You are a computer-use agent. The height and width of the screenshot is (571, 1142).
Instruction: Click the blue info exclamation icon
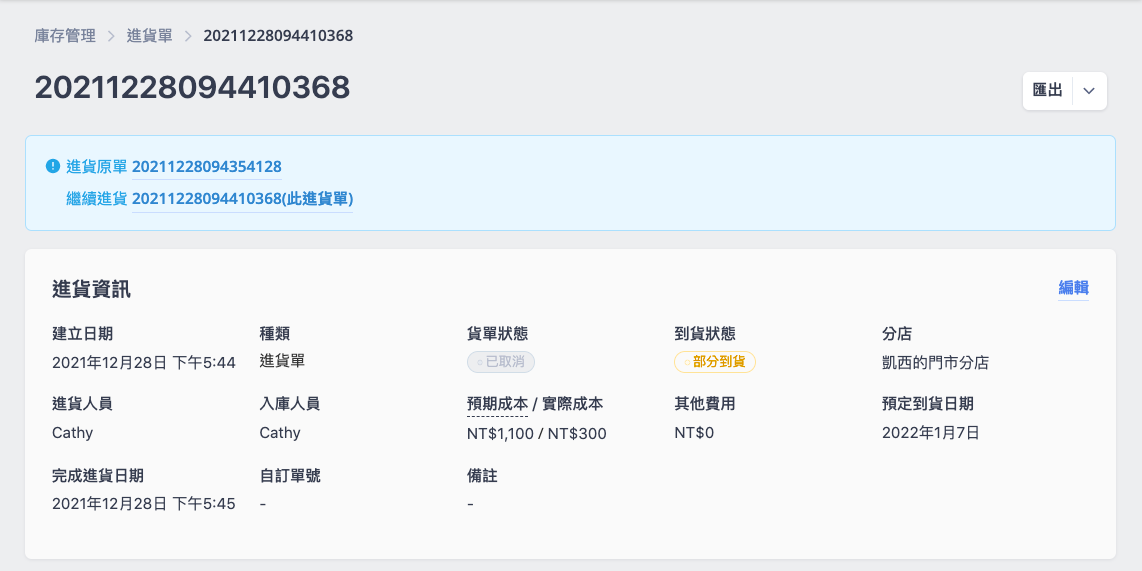pyautogui.click(x=52, y=166)
